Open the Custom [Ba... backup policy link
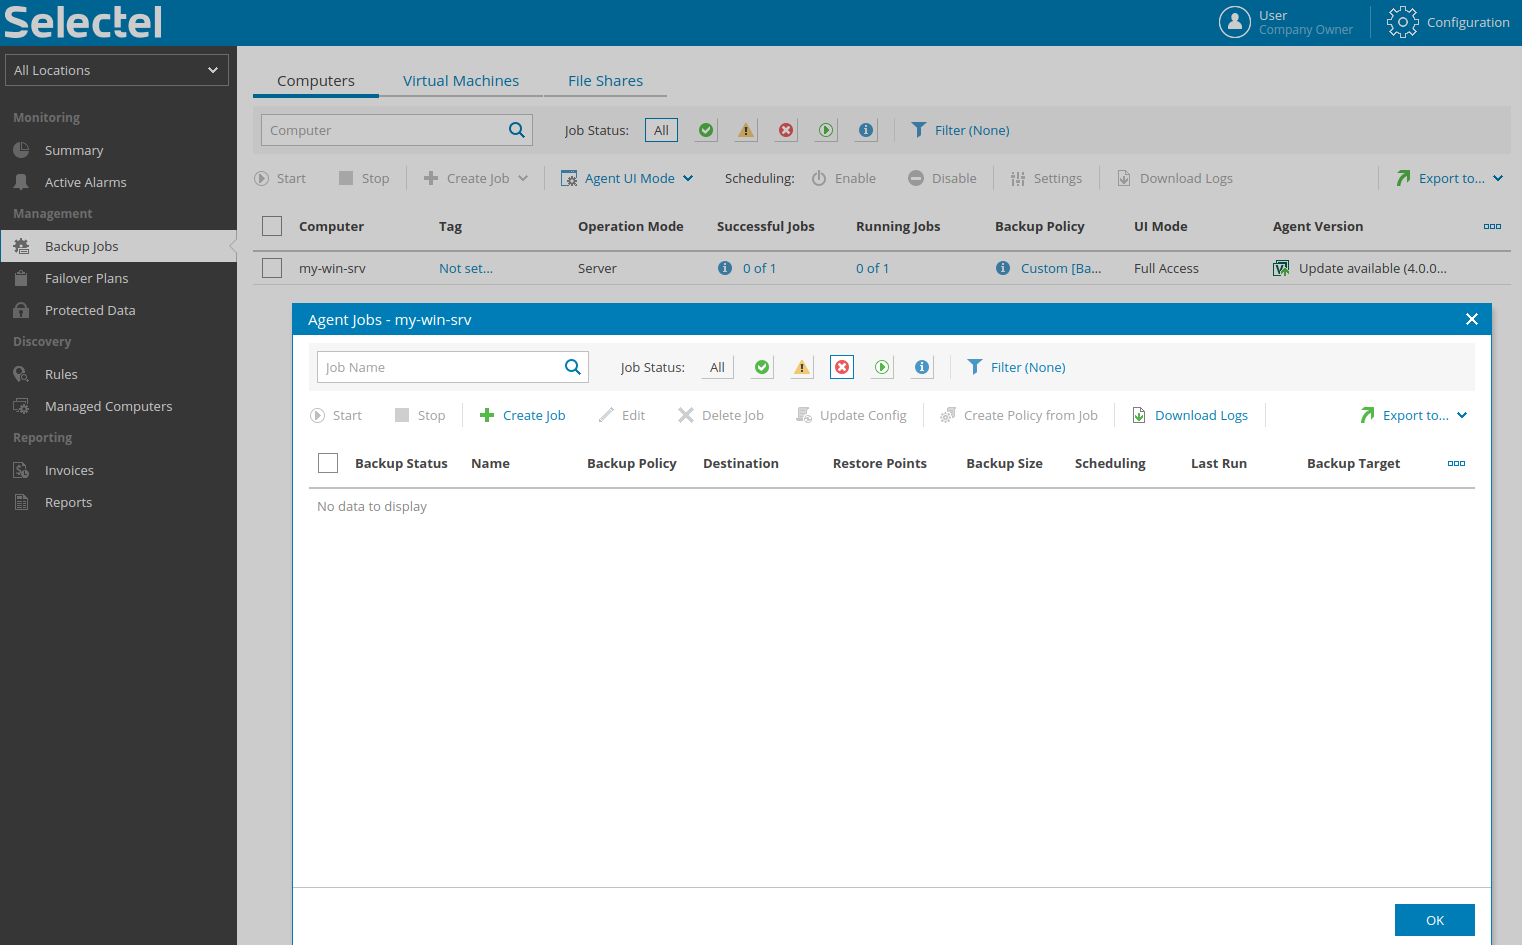Viewport: 1522px width, 945px height. pyautogui.click(x=1061, y=268)
